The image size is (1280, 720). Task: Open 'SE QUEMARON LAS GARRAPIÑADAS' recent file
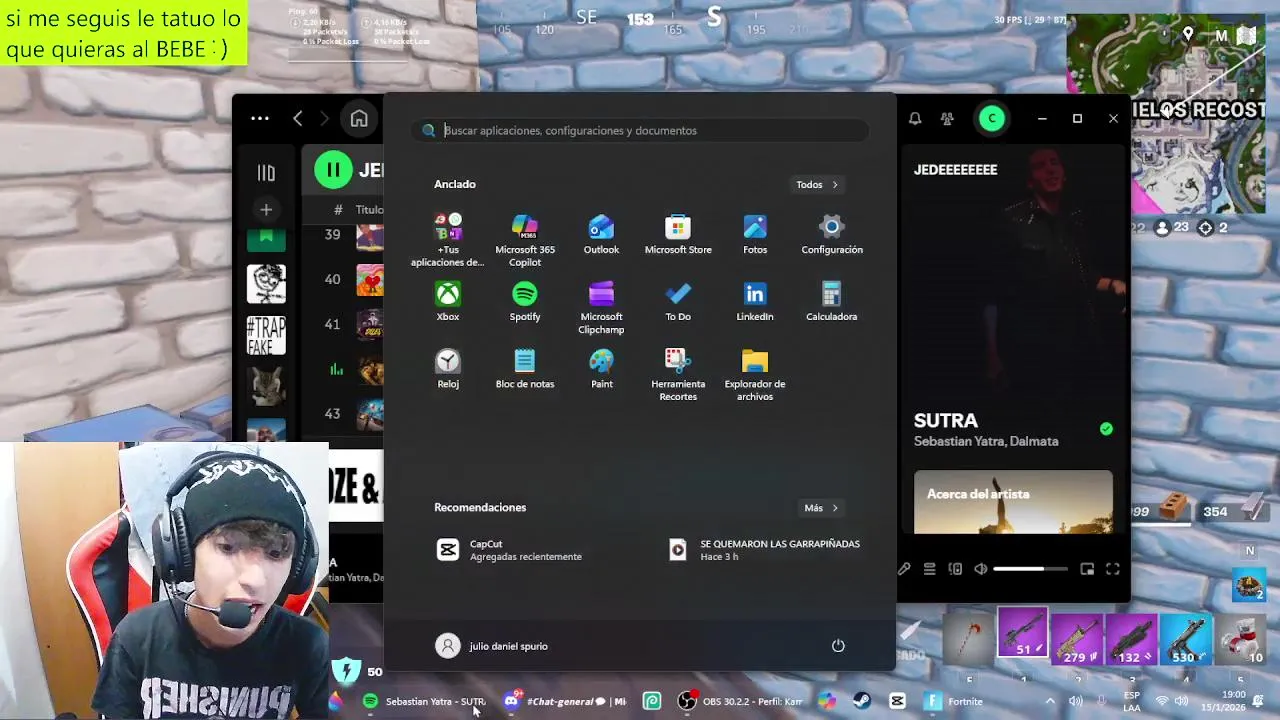point(765,550)
